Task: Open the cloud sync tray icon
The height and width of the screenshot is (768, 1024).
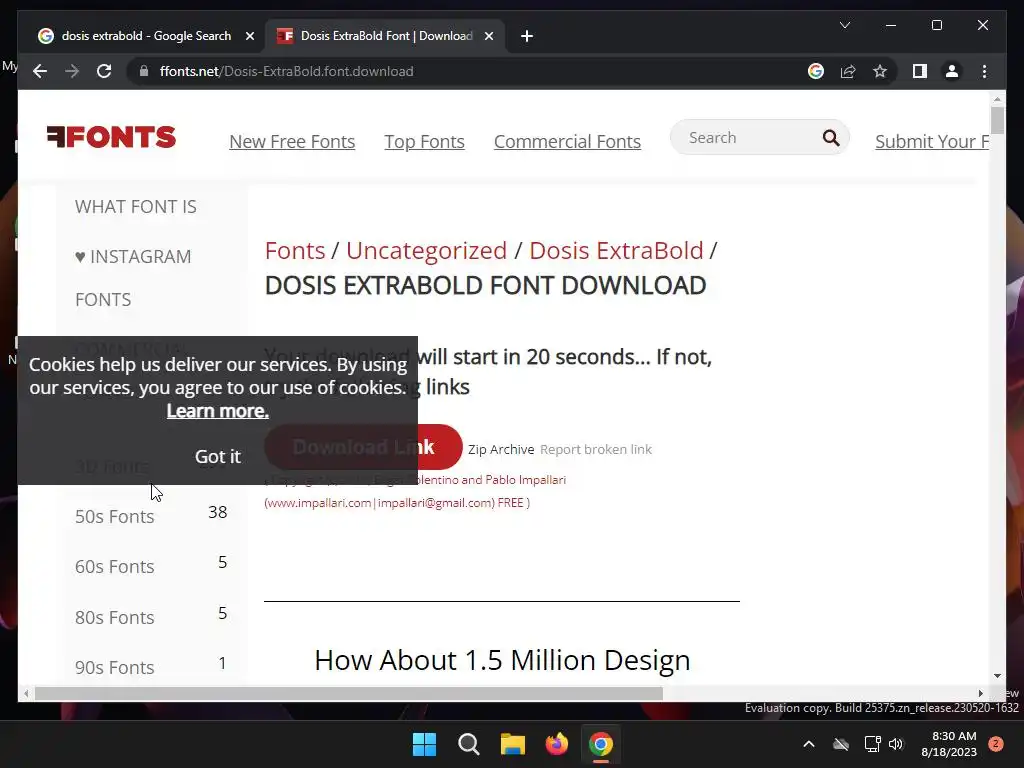Action: 841,744
